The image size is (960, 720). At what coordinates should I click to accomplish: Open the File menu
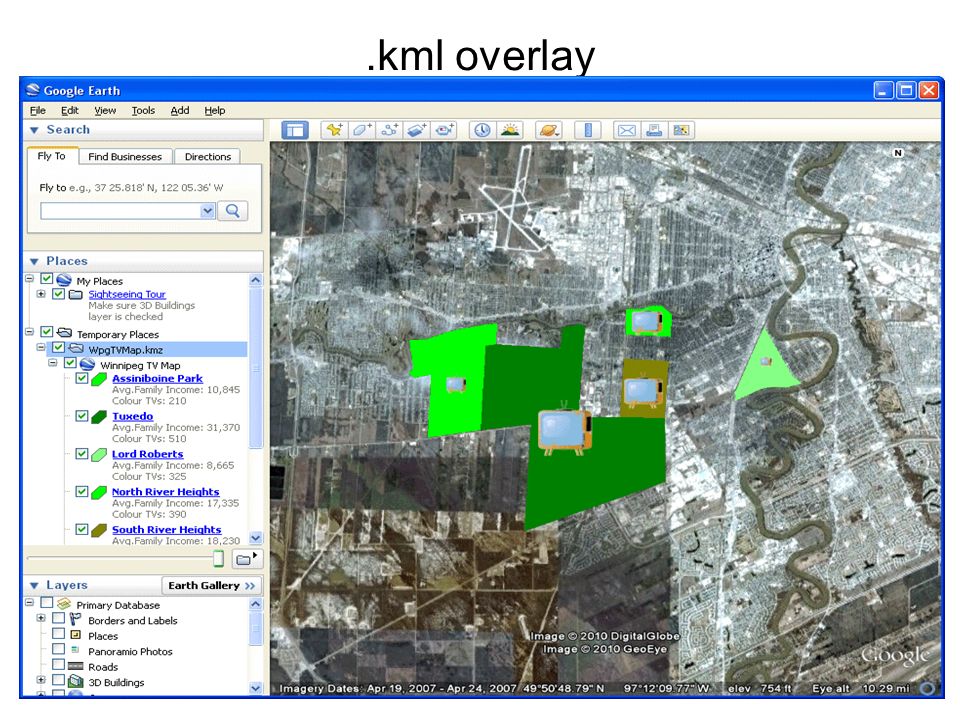click(38, 110)
